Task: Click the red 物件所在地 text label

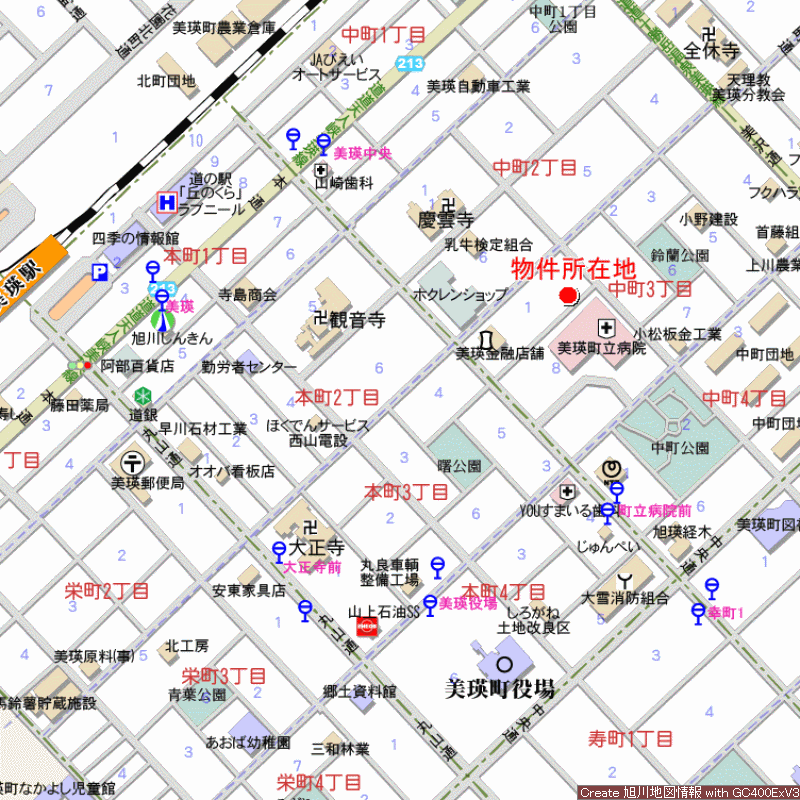Action: 573,268
